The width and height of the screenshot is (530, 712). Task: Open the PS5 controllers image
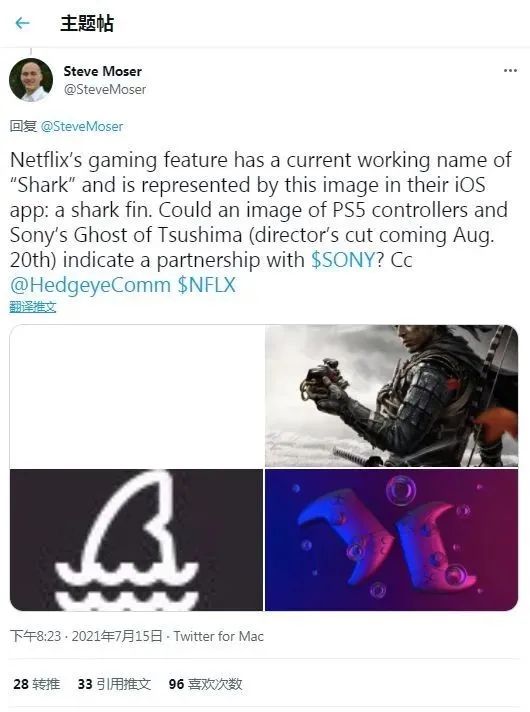click(x=391, y=540)
